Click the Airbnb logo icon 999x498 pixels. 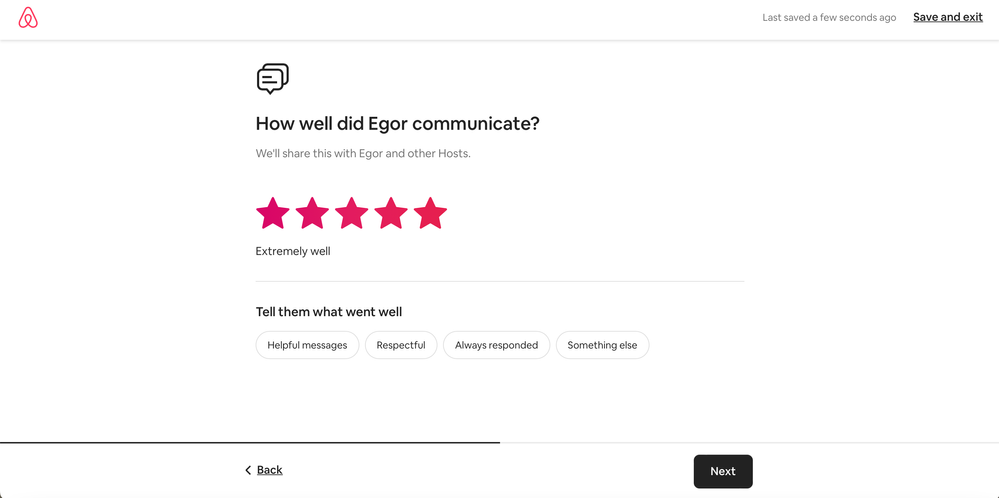coord(28,18)
